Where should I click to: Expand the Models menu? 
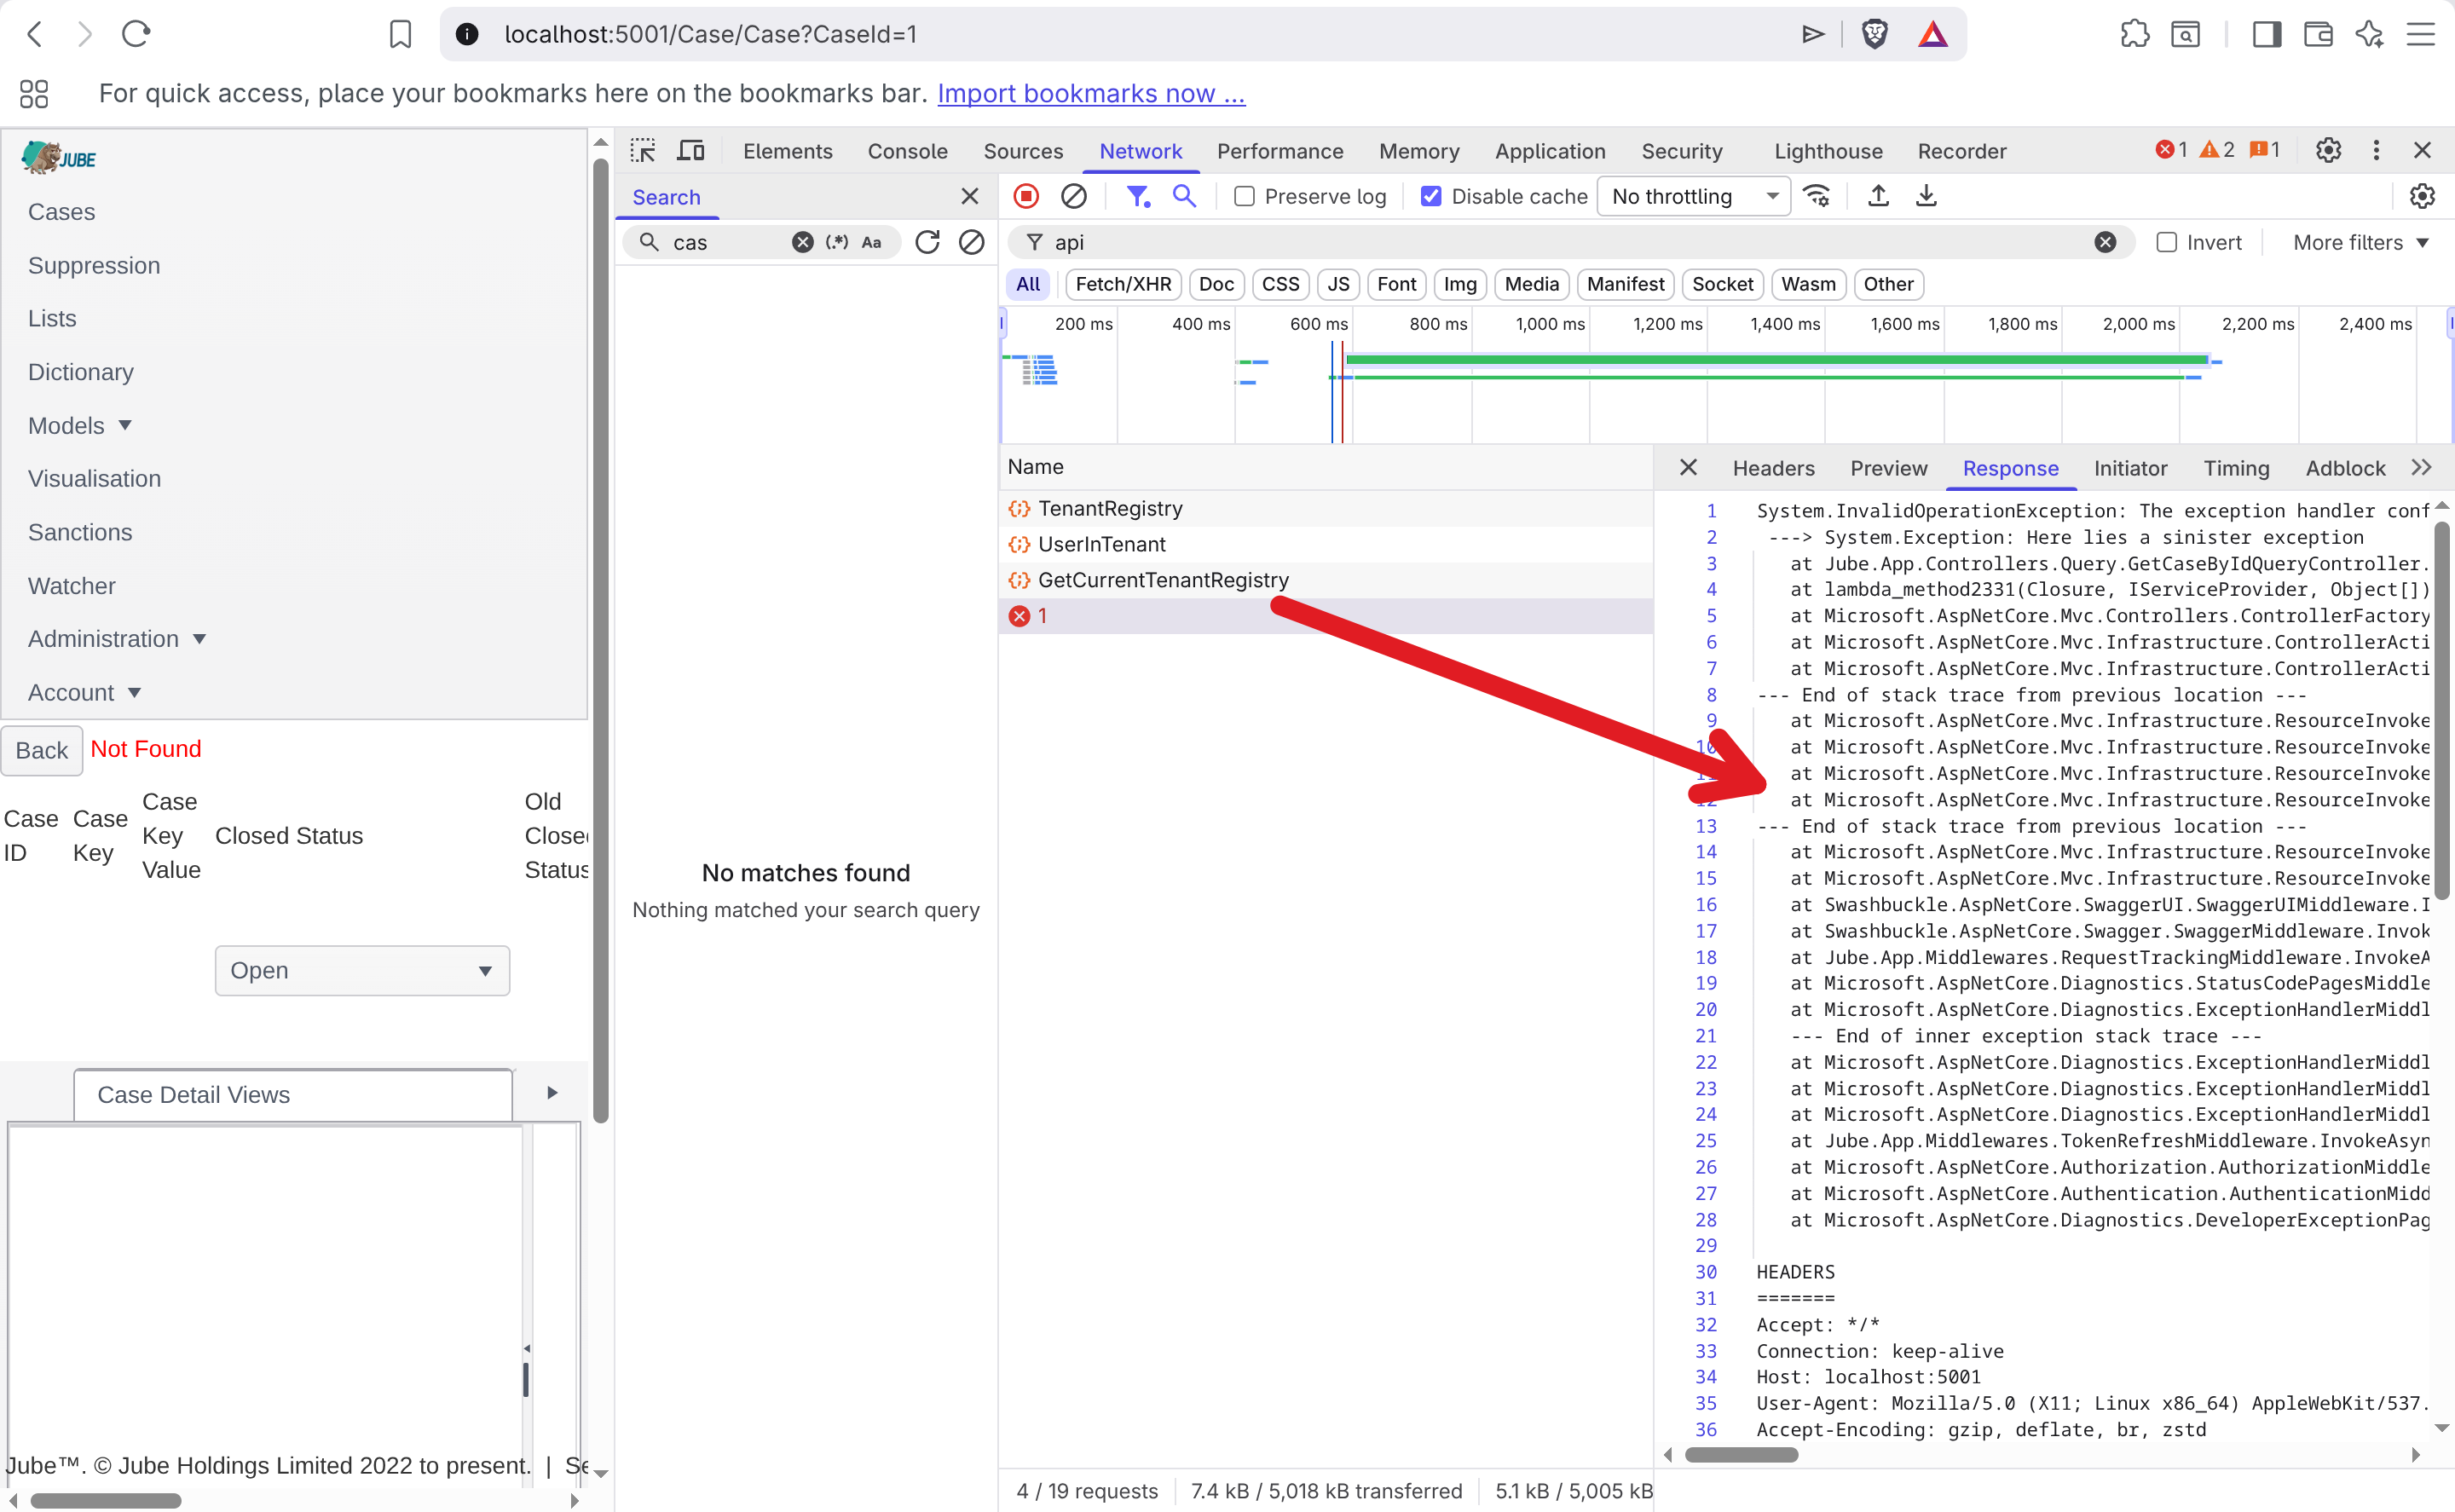[80, 425]
